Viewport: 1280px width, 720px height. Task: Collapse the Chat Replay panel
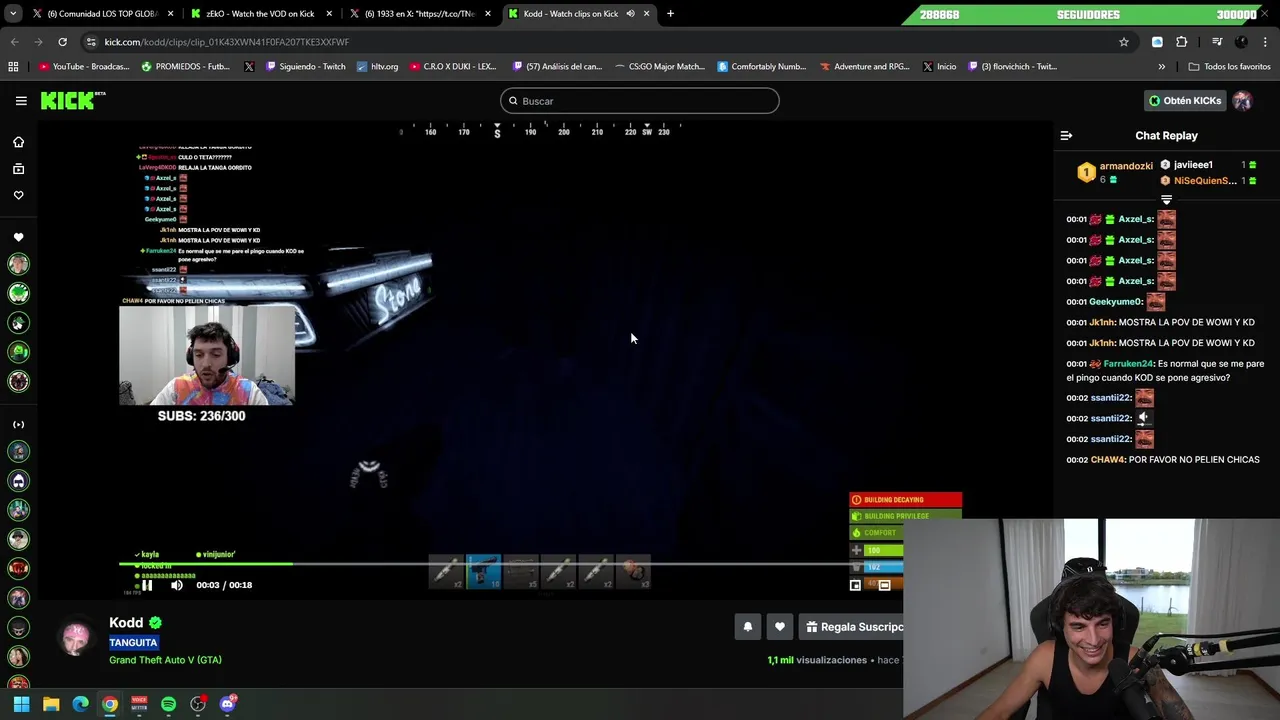tap(1066, 135)
